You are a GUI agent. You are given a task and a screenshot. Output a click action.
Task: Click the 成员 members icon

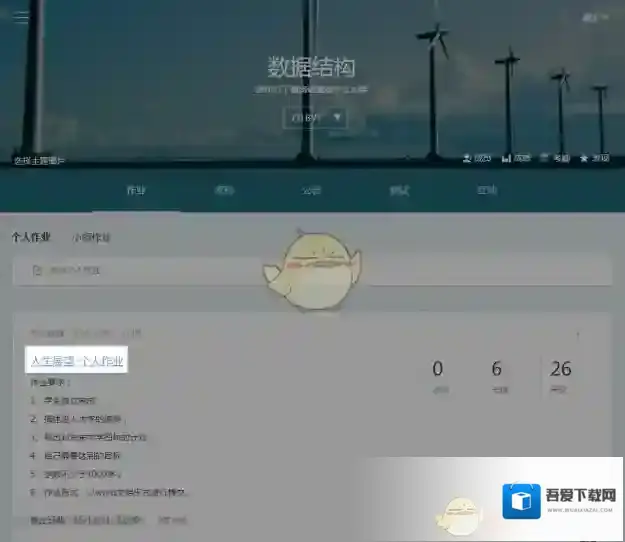point(477,159)
